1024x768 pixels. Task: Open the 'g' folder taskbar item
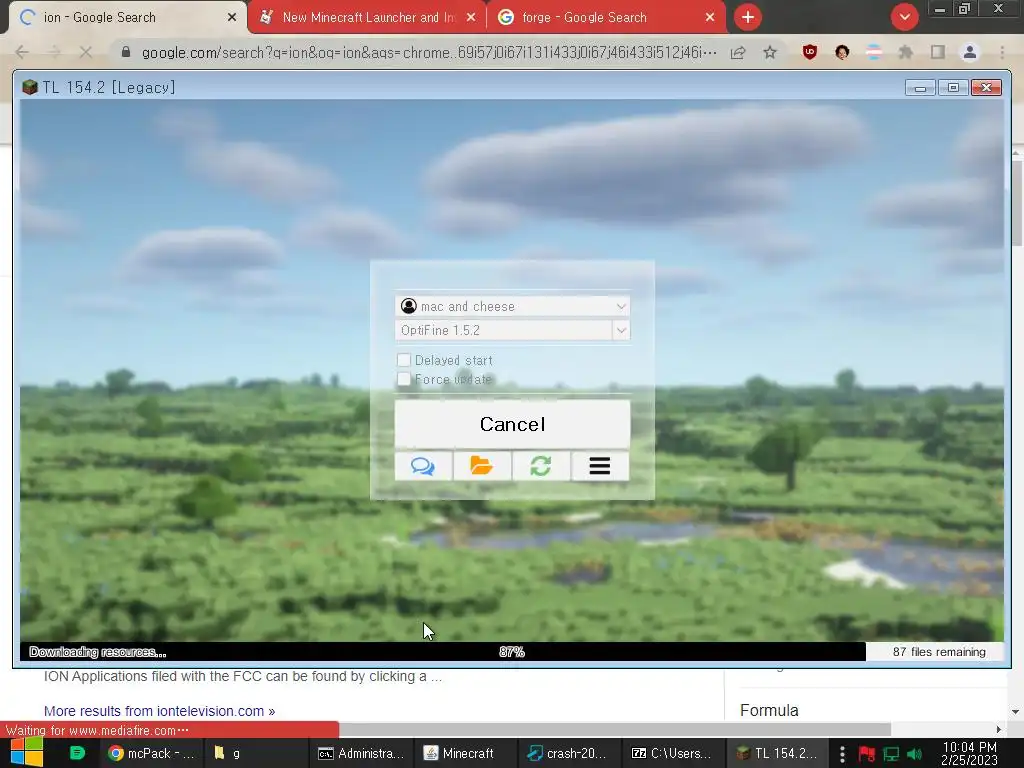pos(256,753)
